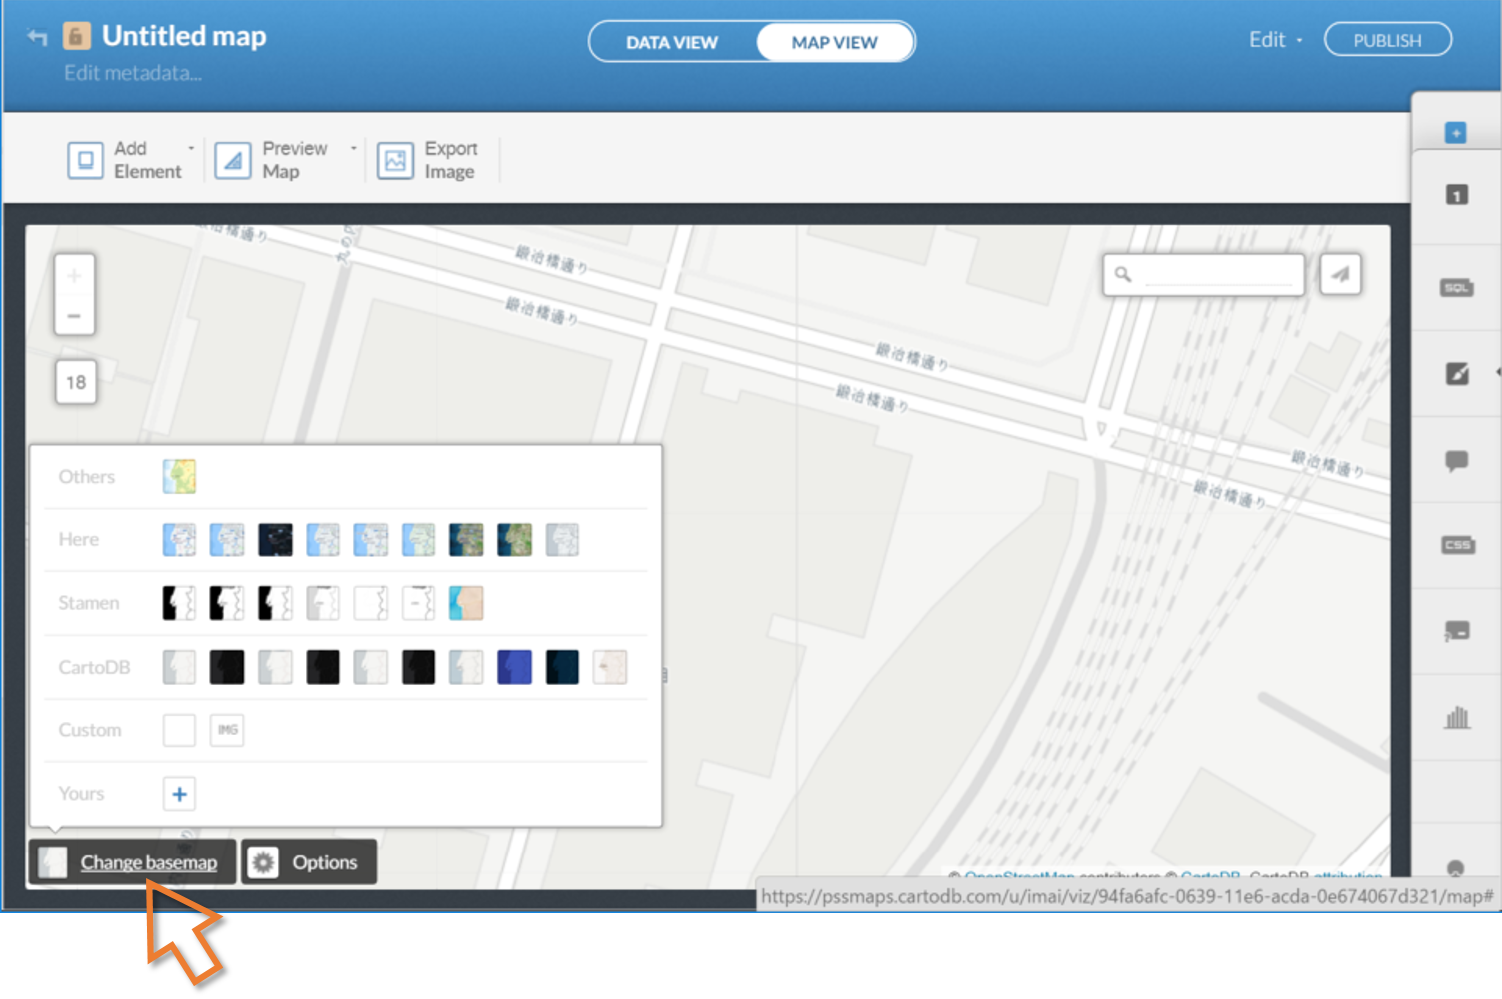
Task: Click the zoom level 18 indicator
Action: click(76, 382)
